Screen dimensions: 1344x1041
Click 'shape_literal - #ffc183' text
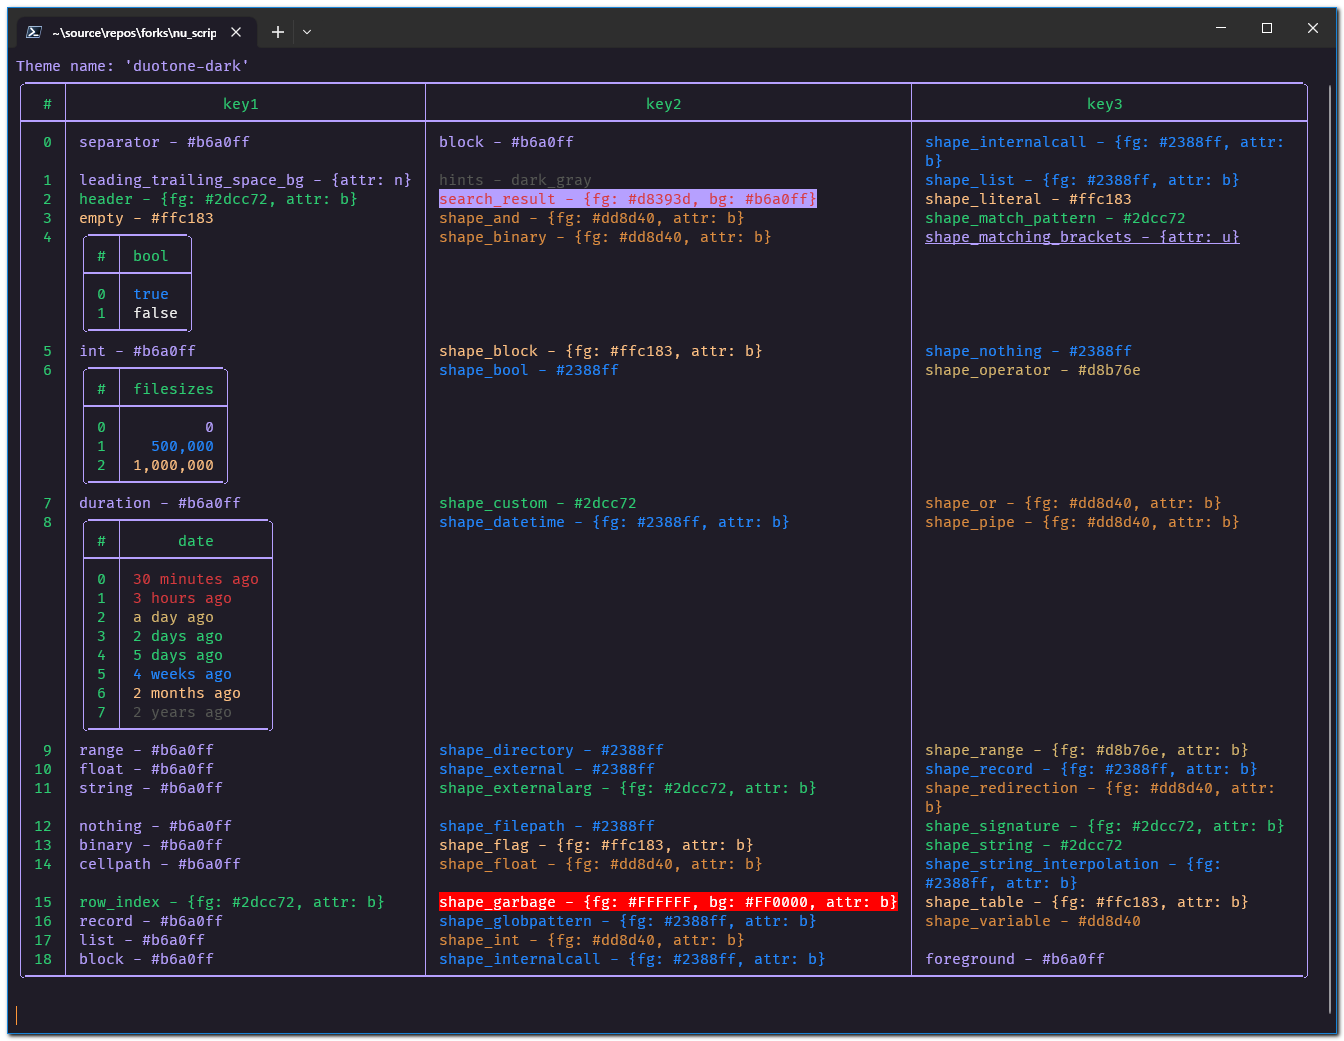(x=1029, y=199)
